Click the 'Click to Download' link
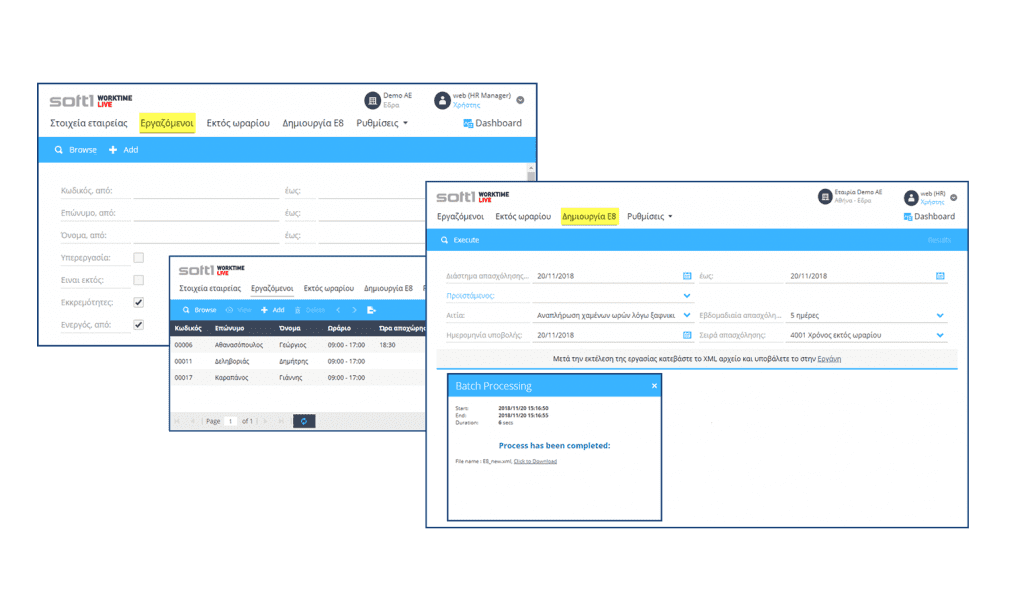 coord(535,461)
